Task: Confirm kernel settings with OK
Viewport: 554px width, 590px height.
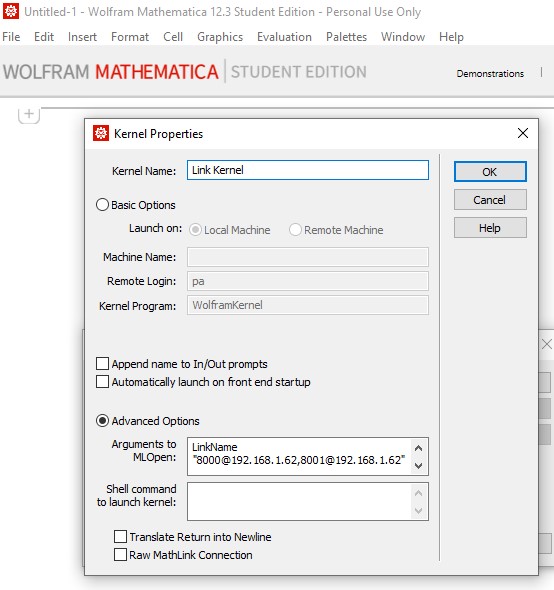Action: pos(490,172)
